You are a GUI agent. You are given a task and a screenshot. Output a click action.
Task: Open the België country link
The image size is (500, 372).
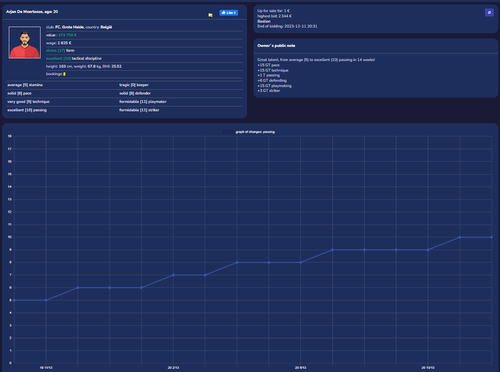[x=106, y=27]
